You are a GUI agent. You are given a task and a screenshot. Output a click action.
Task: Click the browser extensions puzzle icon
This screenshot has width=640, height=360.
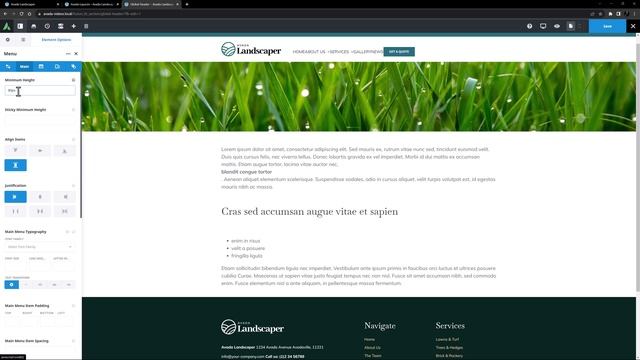[x=610, y=13]
